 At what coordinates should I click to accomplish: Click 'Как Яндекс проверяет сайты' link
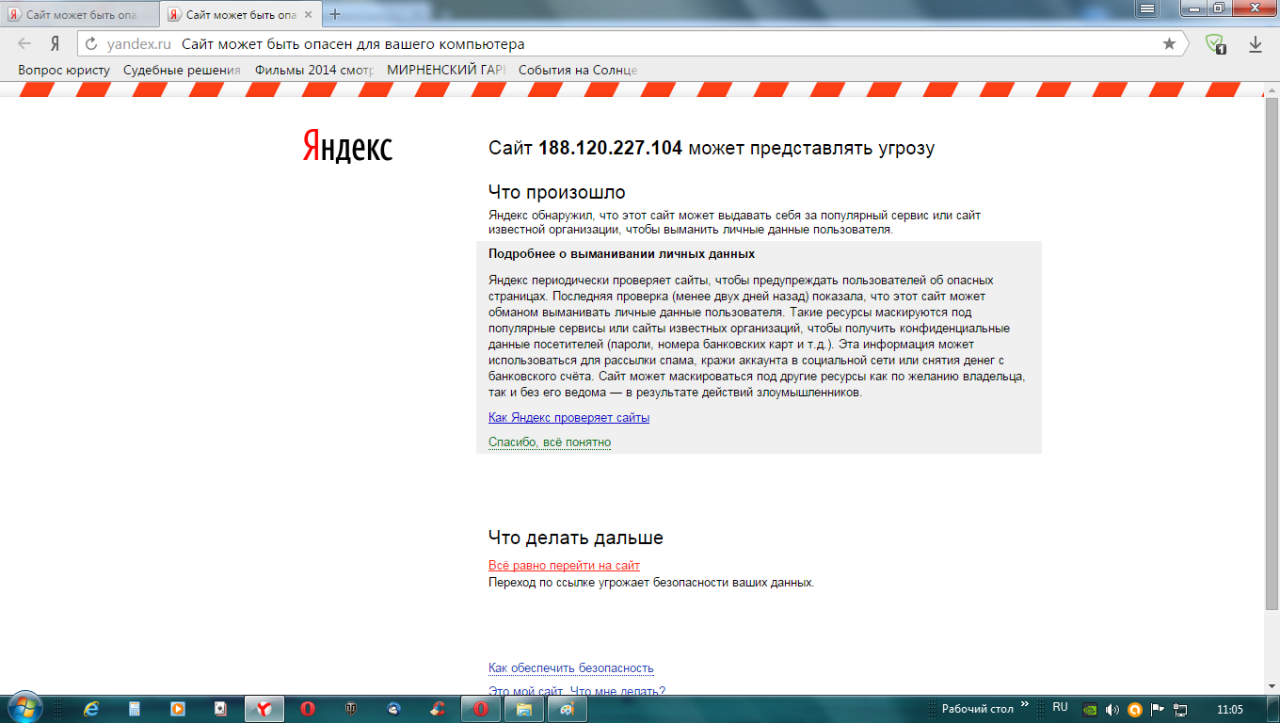568,418
